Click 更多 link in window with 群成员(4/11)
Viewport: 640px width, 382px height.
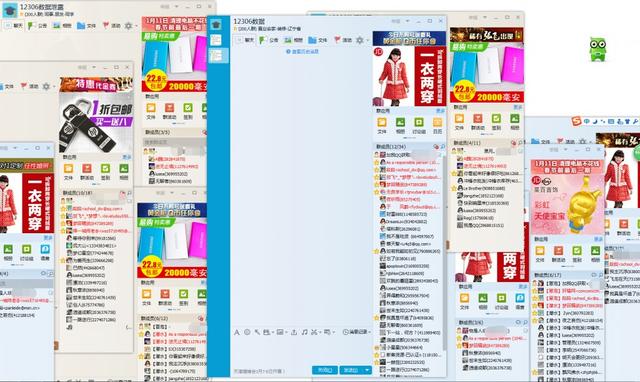coord(518,107)
